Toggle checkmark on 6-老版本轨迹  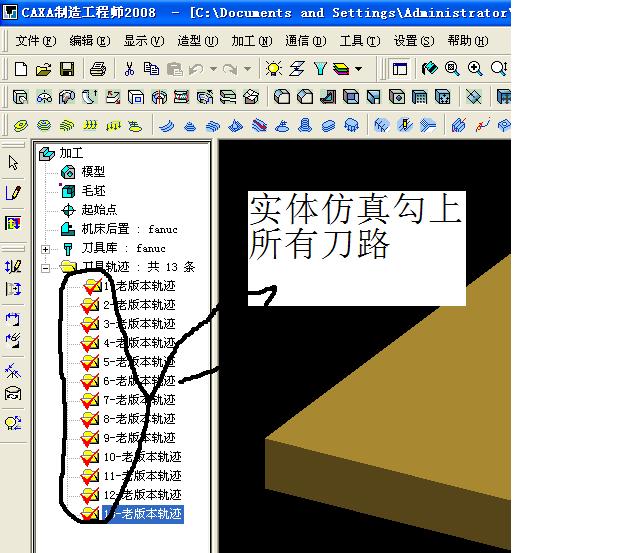pos(90,381)
